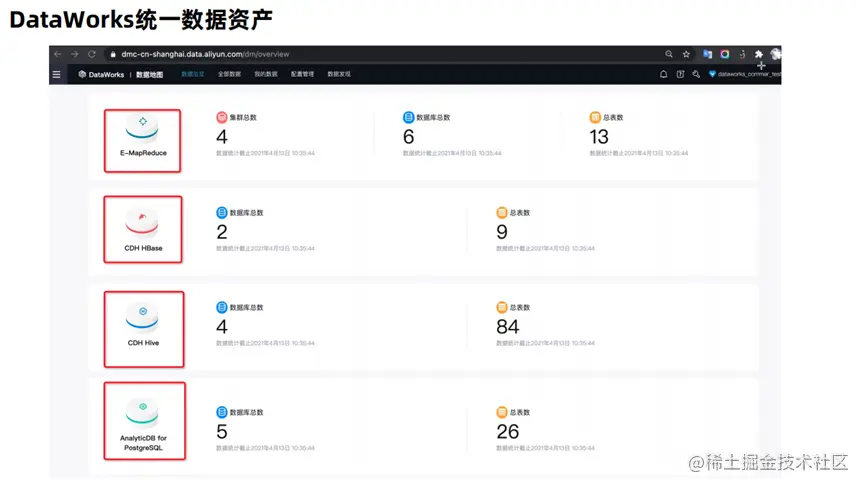The width and height of the screenshot is (865, 489).
Task: Click the E-MapReduce 集群总数 icon
Action: tap(221, 117)
